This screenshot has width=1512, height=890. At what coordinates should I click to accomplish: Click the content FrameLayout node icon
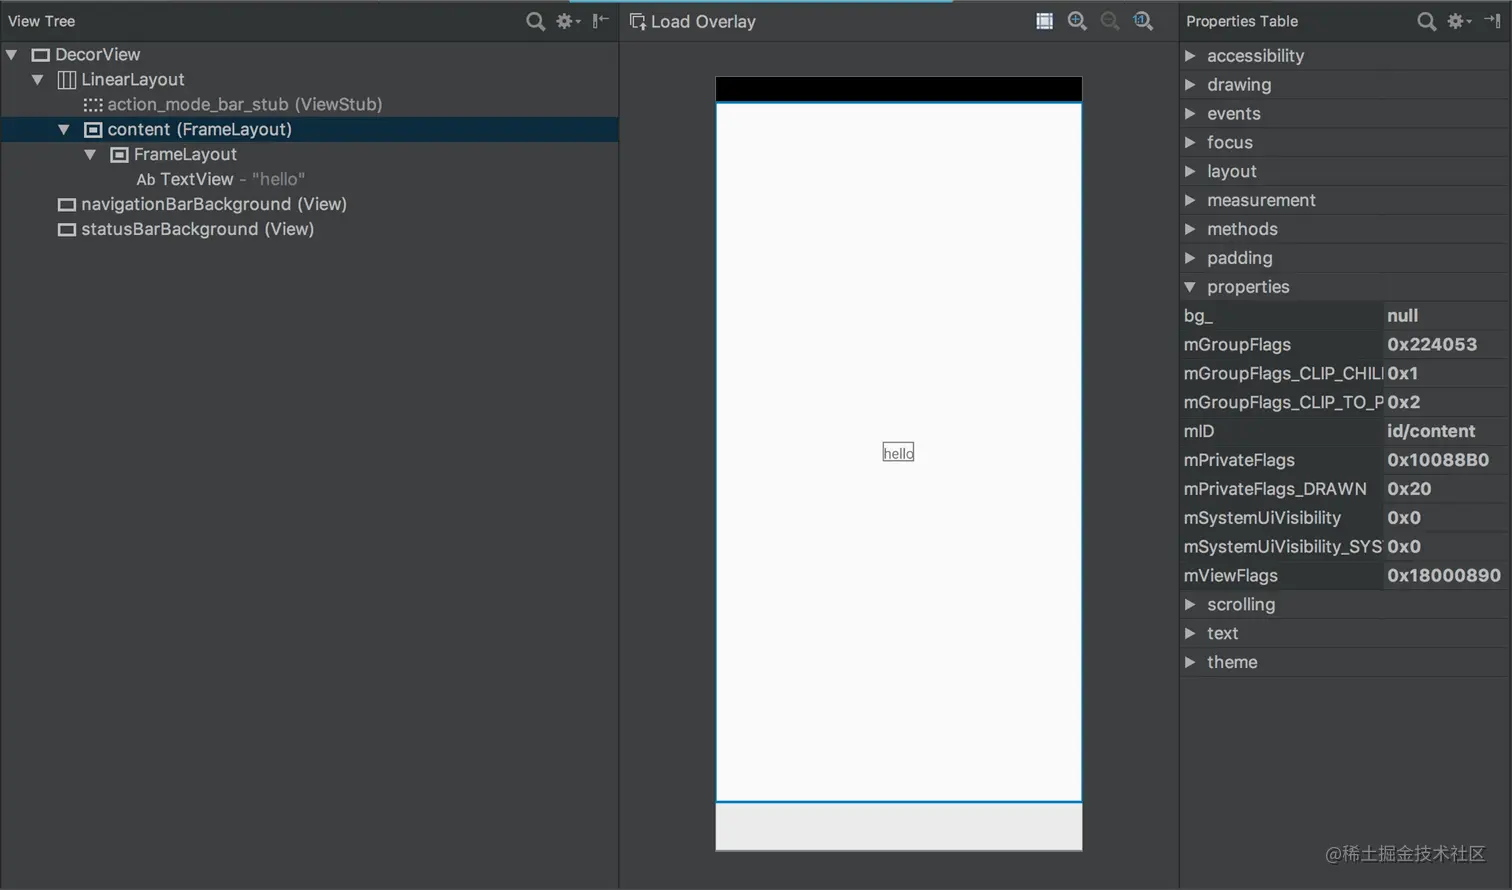click(x=93, y=129)
